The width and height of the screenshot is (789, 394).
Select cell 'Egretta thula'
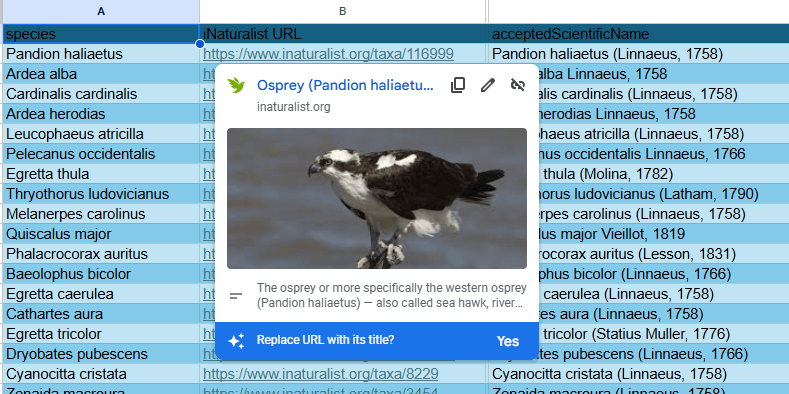[101, 174]
